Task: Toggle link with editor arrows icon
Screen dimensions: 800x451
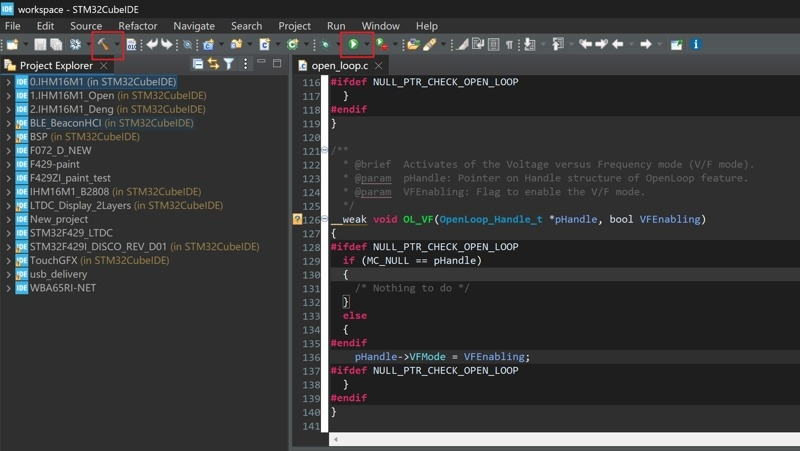Action: (x=213, y=64)
